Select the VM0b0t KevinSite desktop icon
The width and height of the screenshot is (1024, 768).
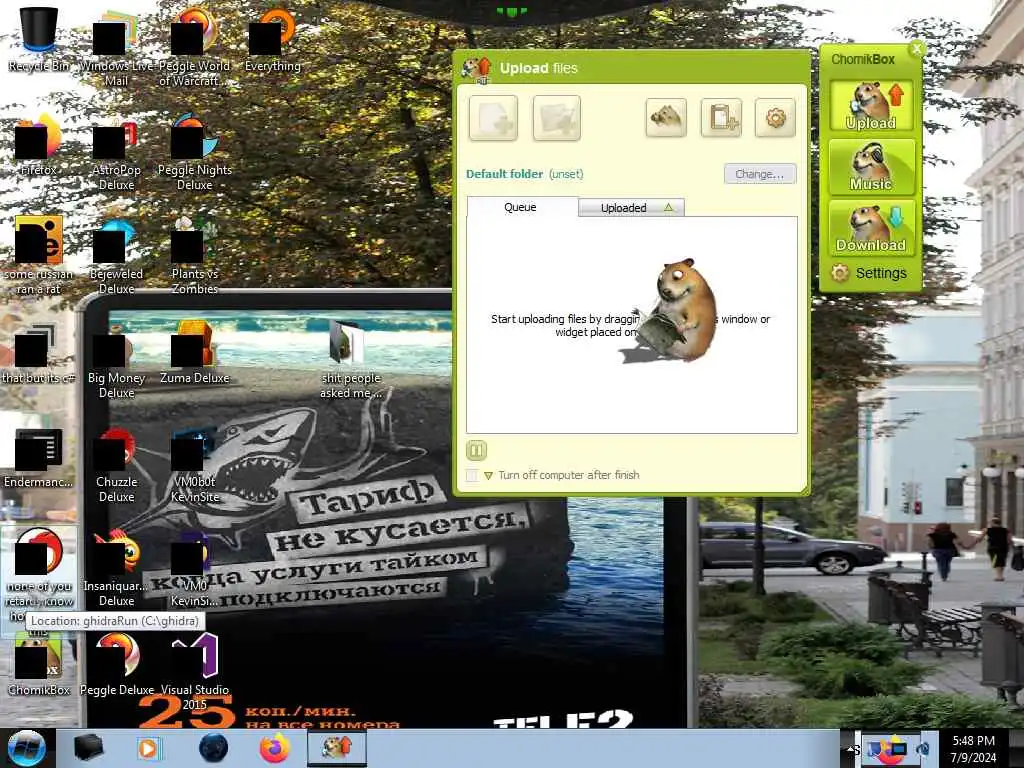195,465
